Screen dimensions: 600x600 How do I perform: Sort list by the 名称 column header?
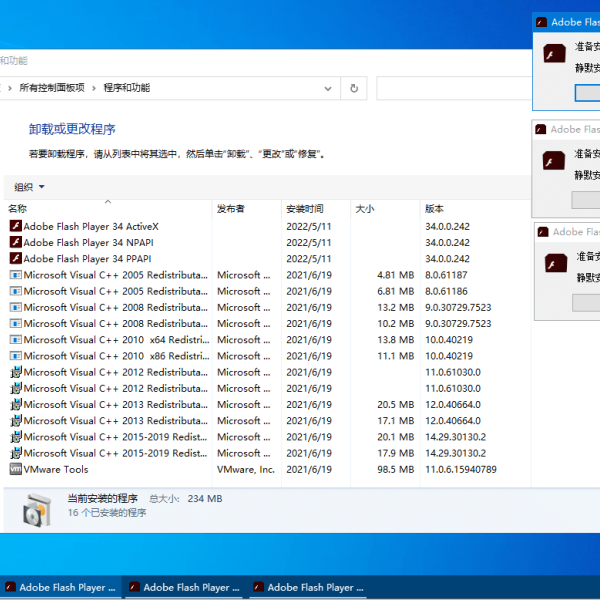click(108, 209)
